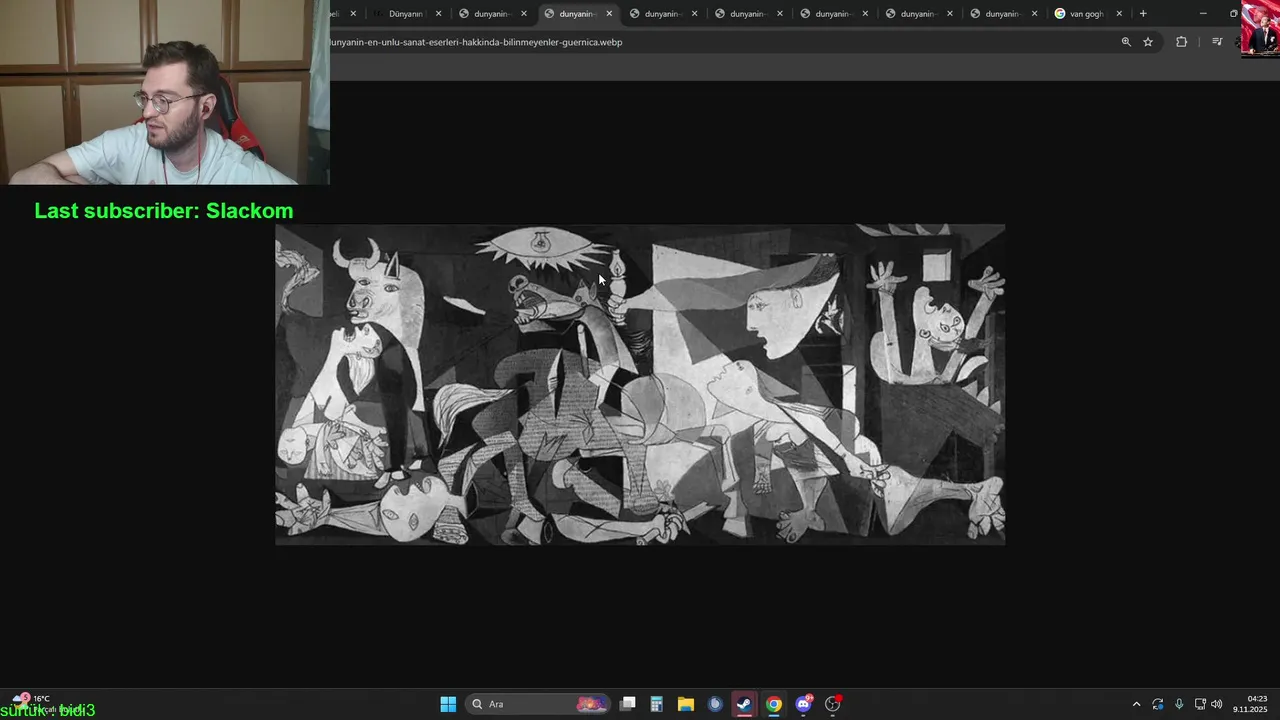The width and height of the screenshot is (1280, 720).
Task: Open the Chrome extensions puzzle icon
Action: click(x=1181, y=42)
